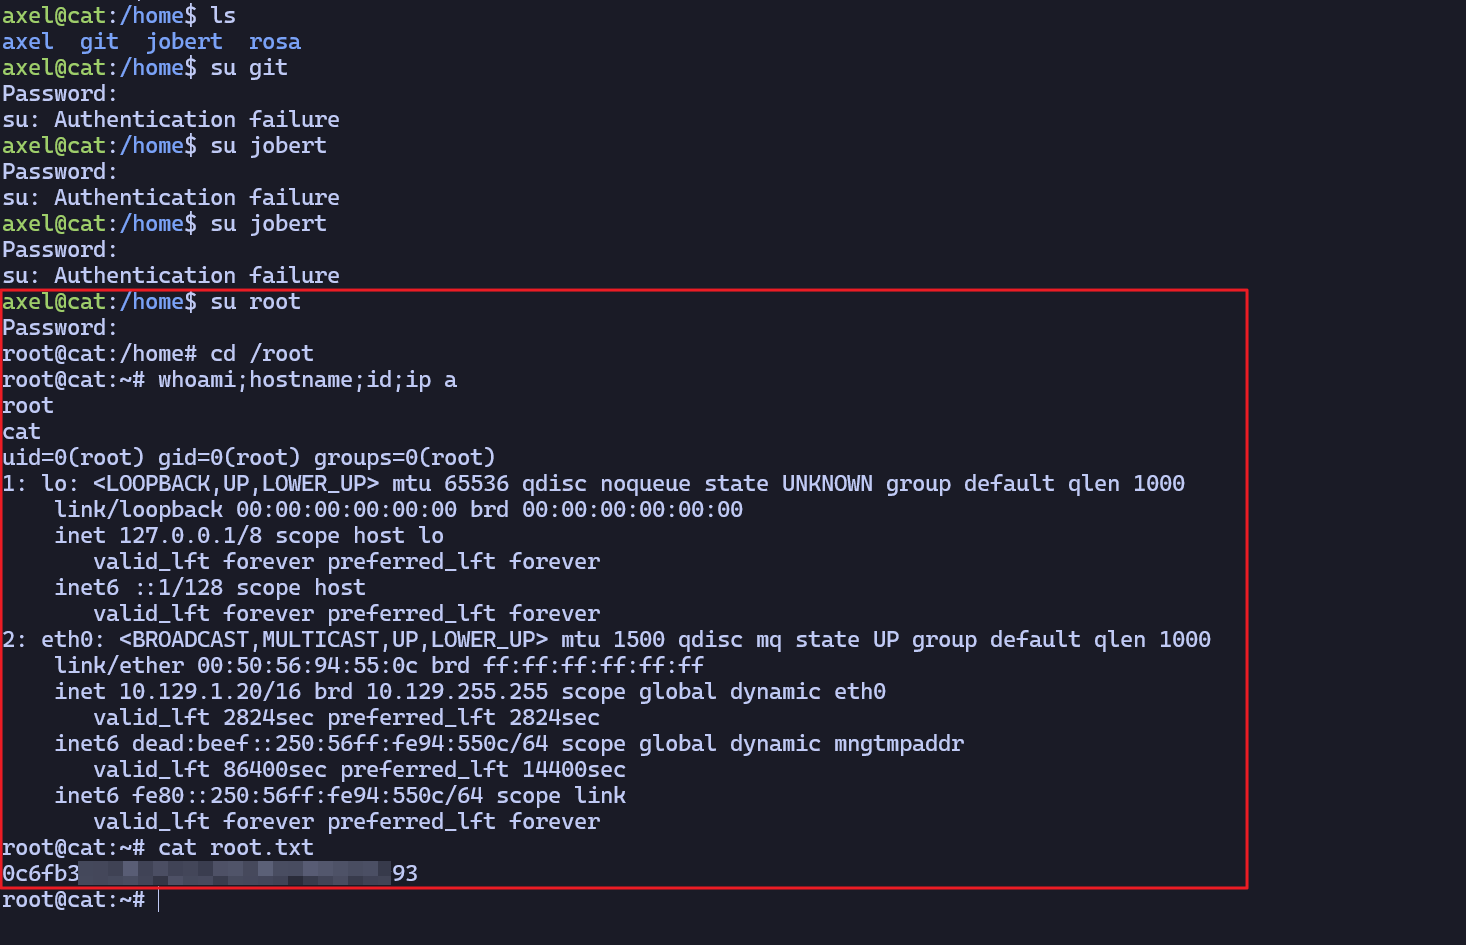Click the first 'Authentication failure' message
1466x945 pixels.
[196, 120]
